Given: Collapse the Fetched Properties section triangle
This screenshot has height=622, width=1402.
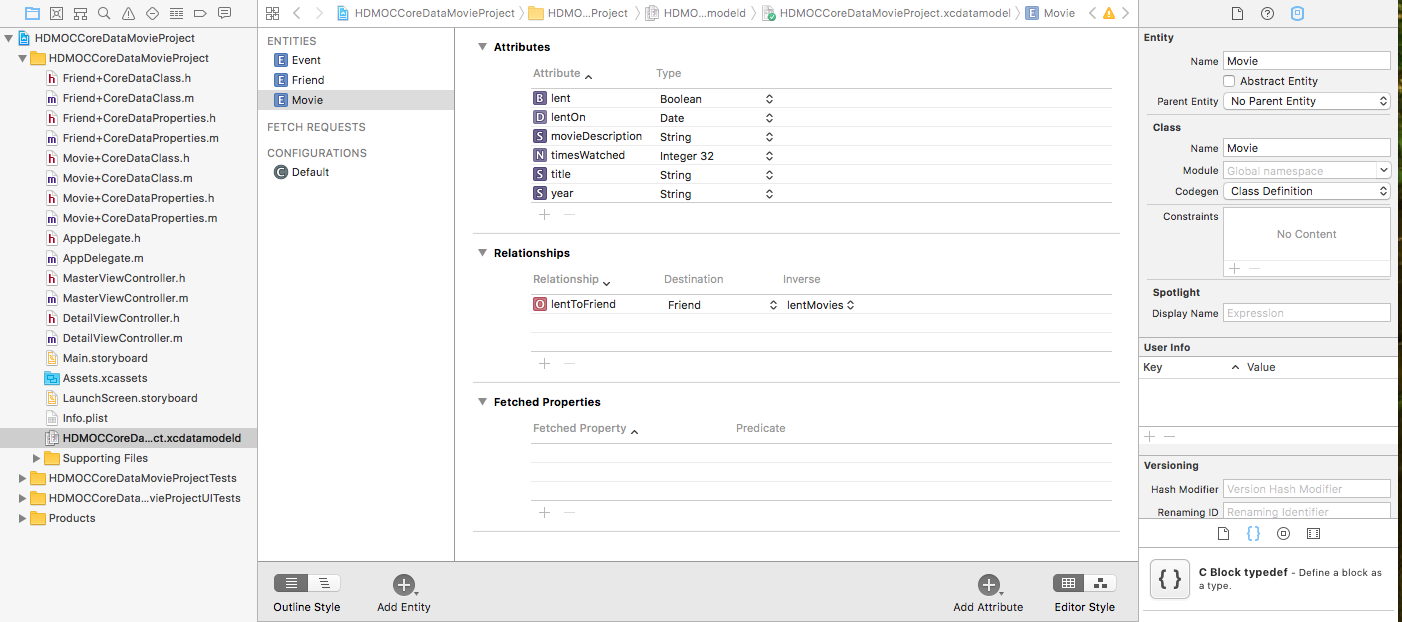Looking at the screenshot, I should pyautogui.click(x=482, y=402).
